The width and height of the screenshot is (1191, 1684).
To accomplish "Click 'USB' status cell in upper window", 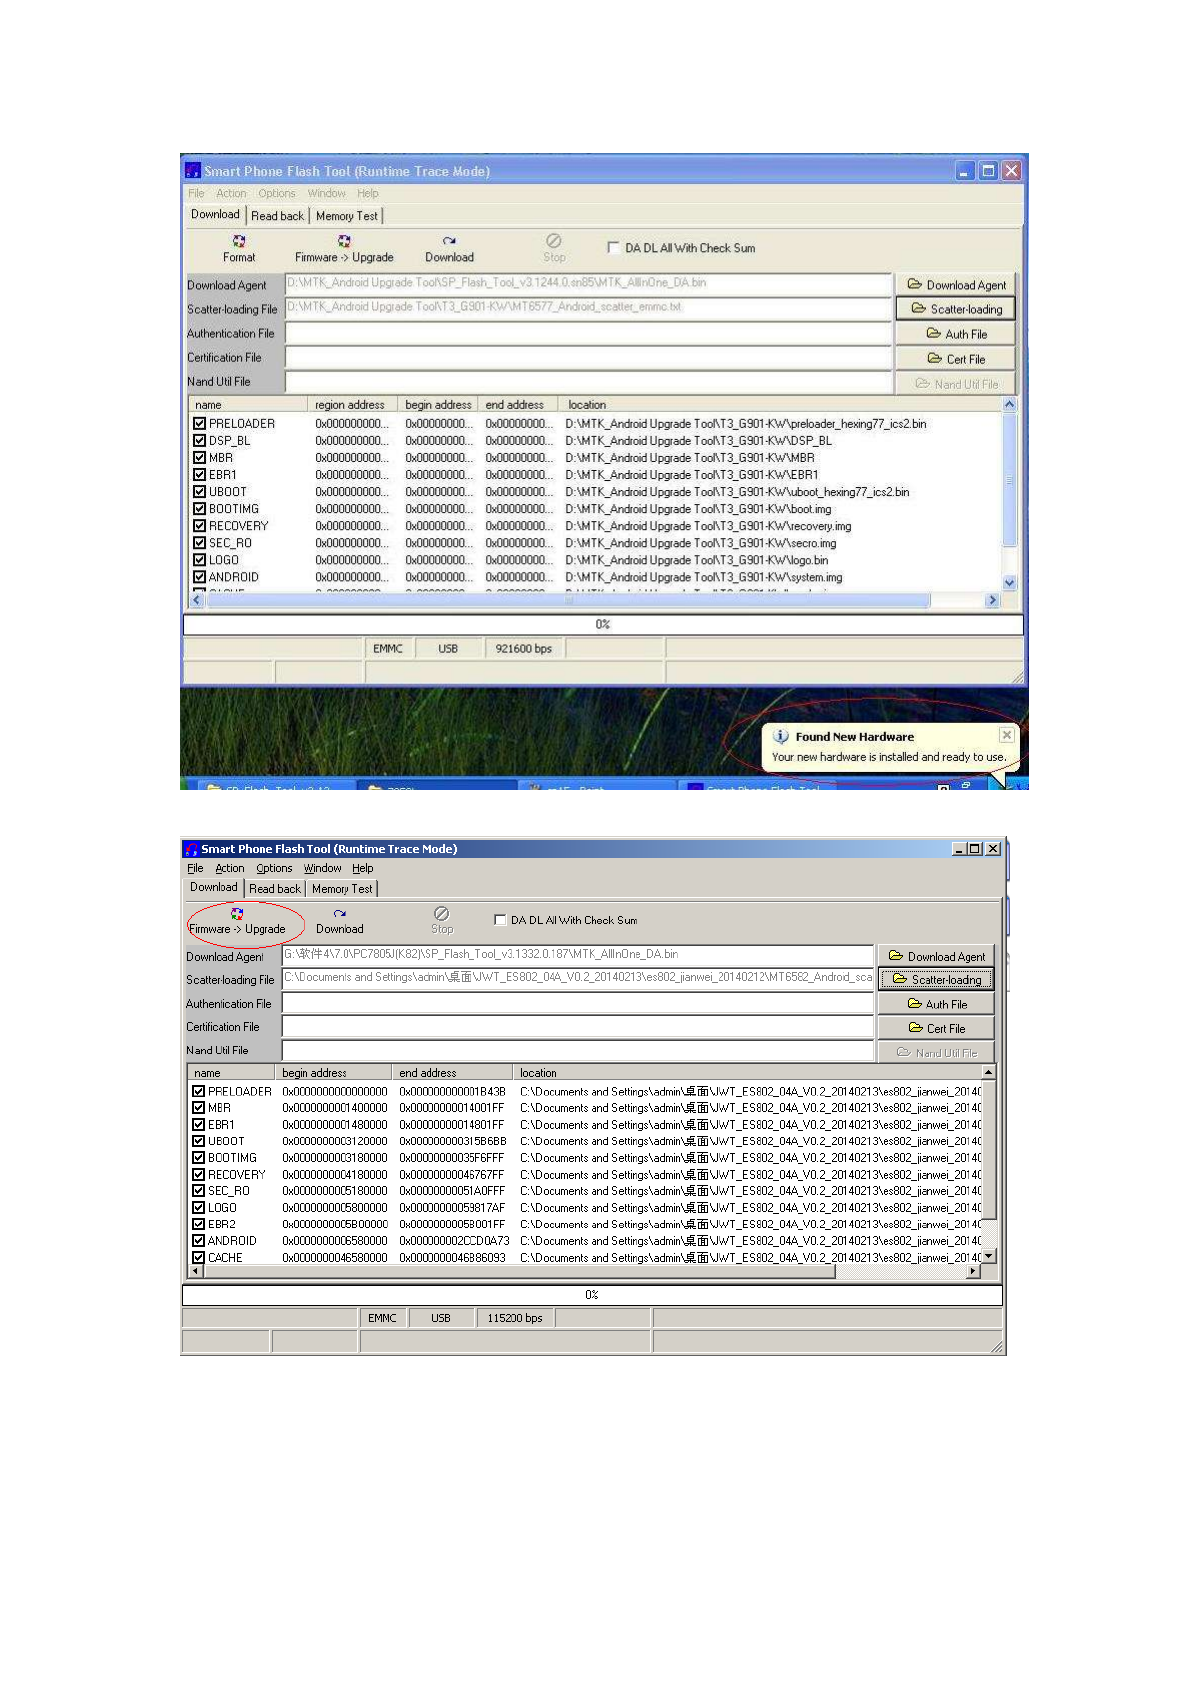I will pos(448,649).
